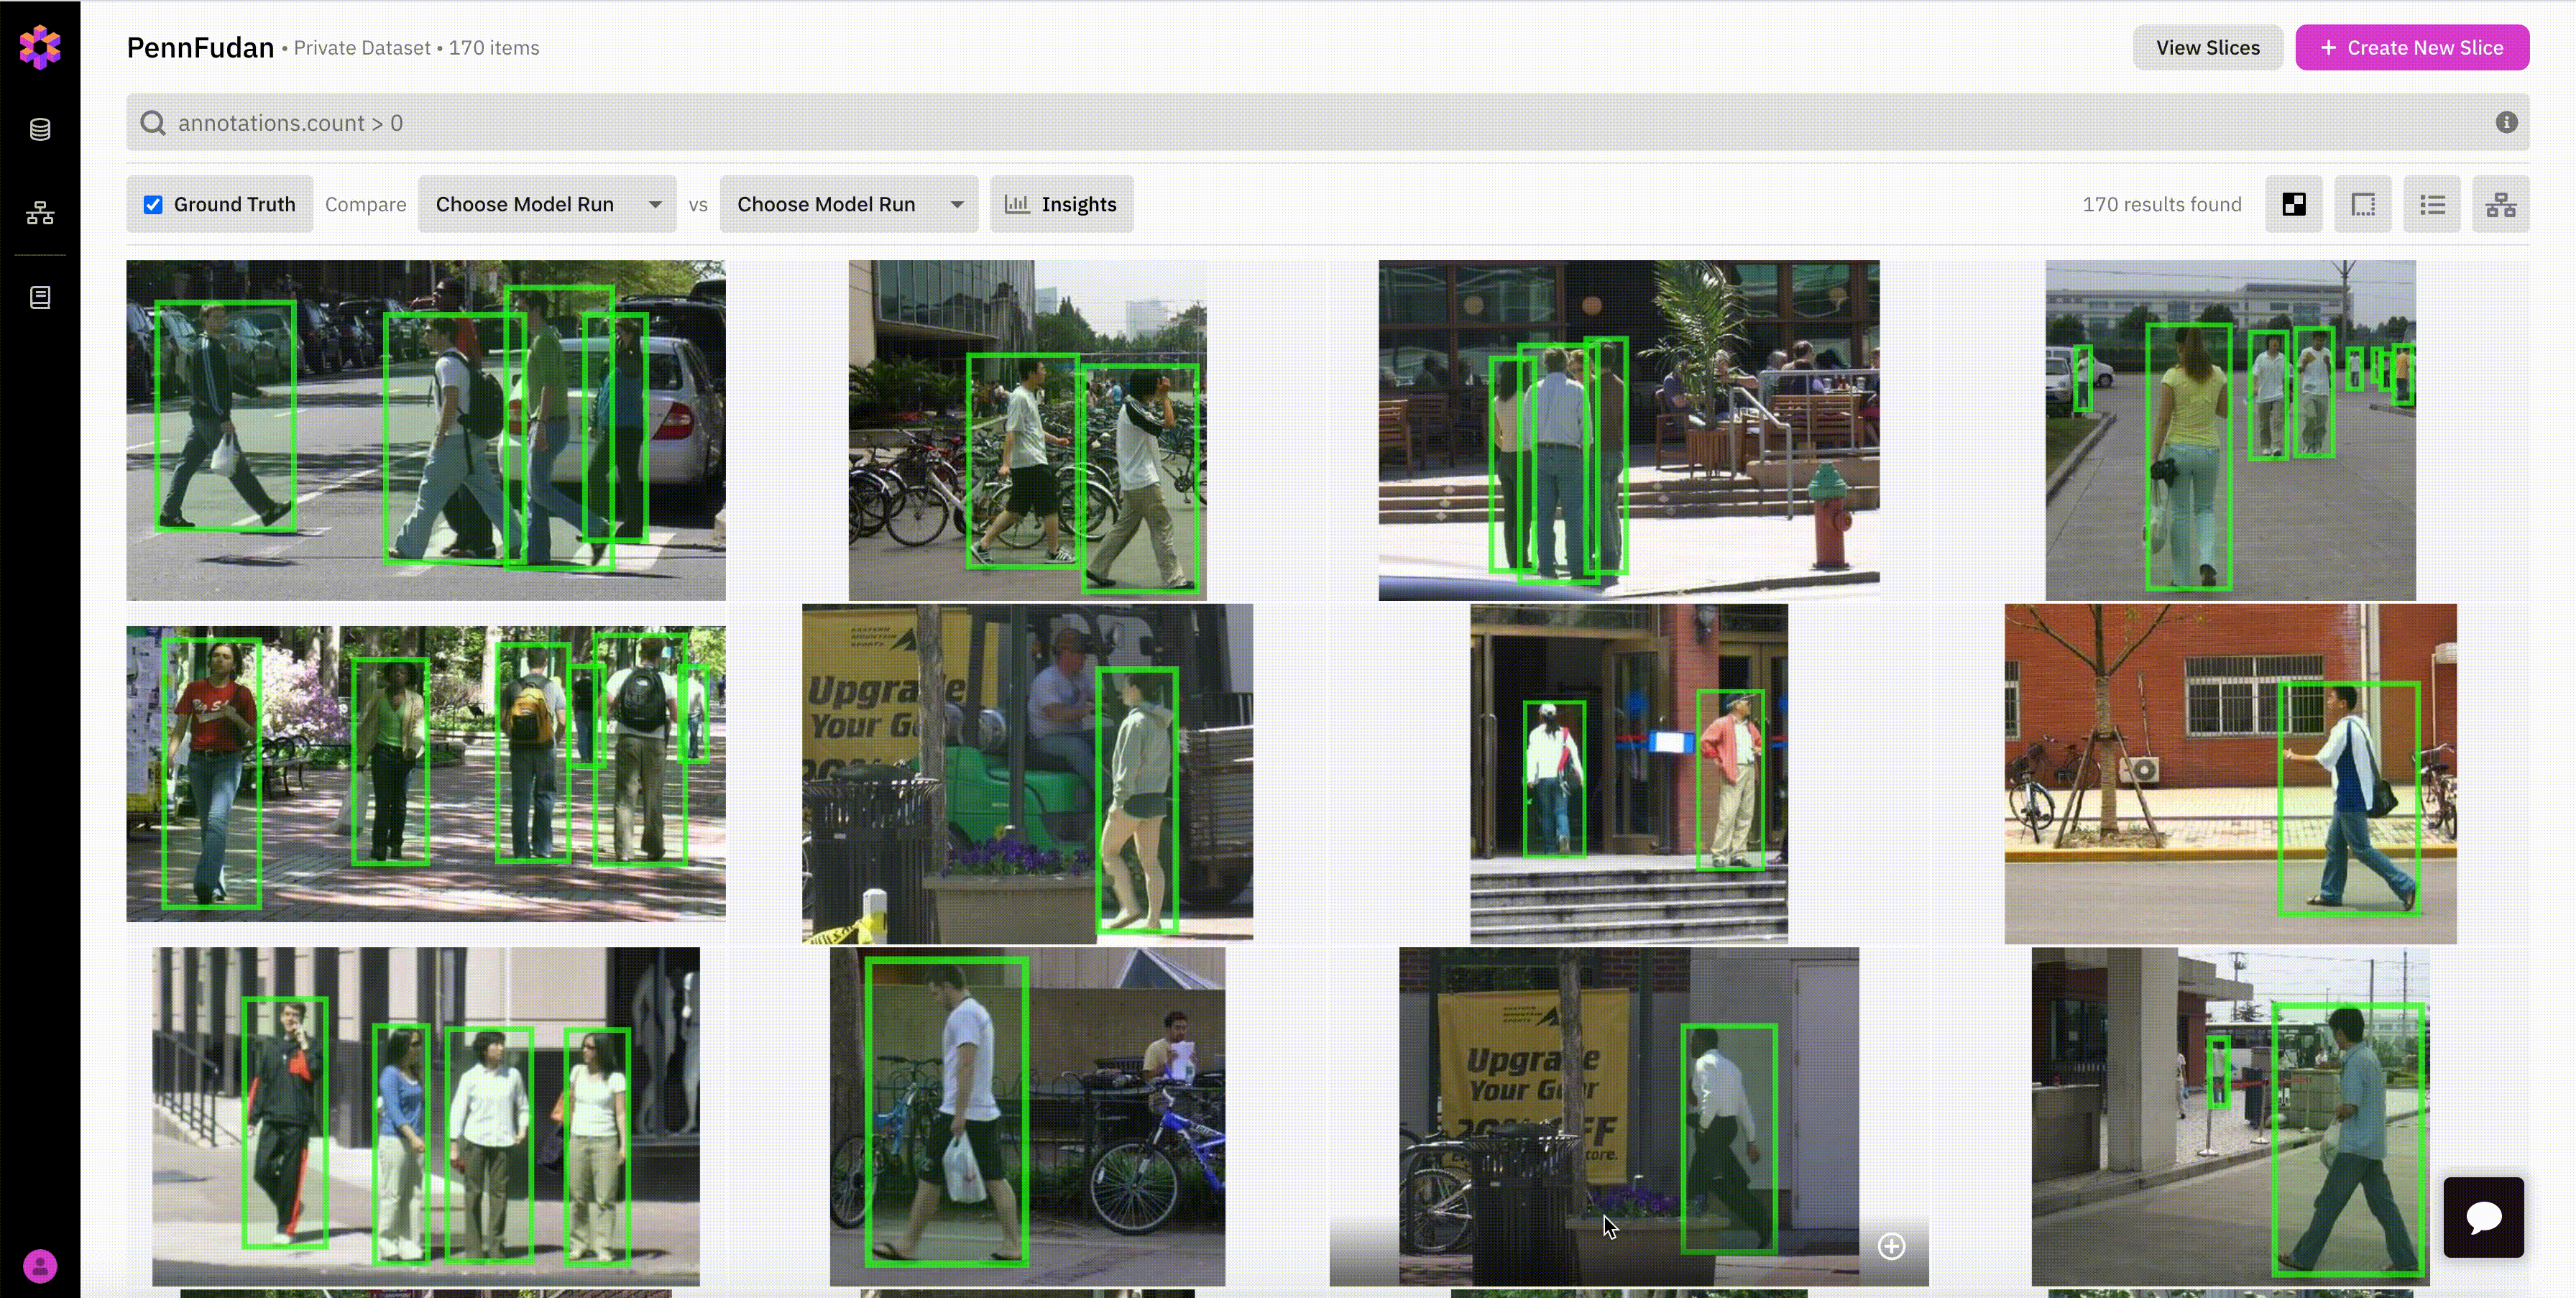This screenshot has width=2576, height=1298.
Task: Open image of man walking past pillar
Action: click(x=2231, y=1117)
